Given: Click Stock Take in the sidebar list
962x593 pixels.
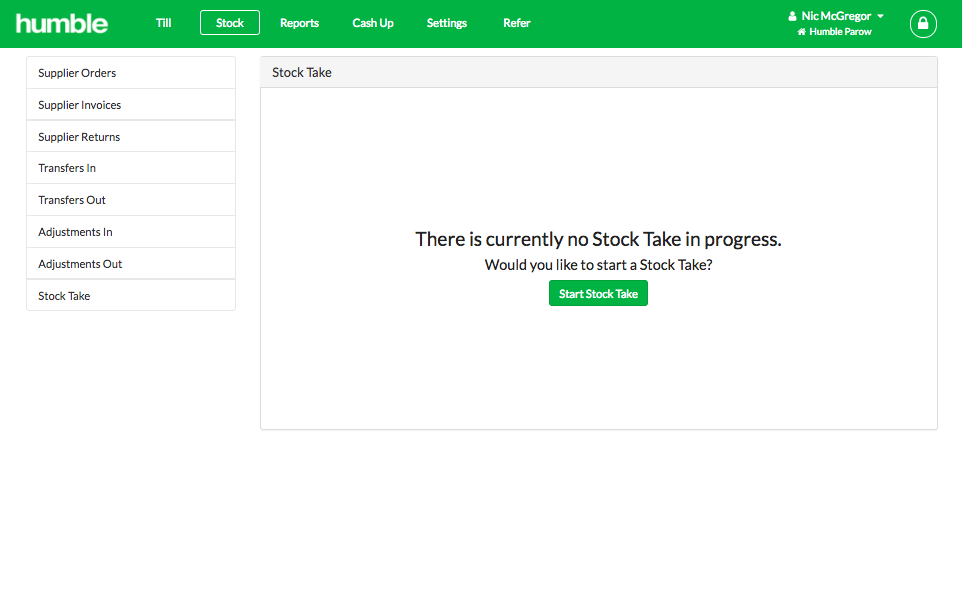Looking at the screenshot, I should click(x=131, y=295).
